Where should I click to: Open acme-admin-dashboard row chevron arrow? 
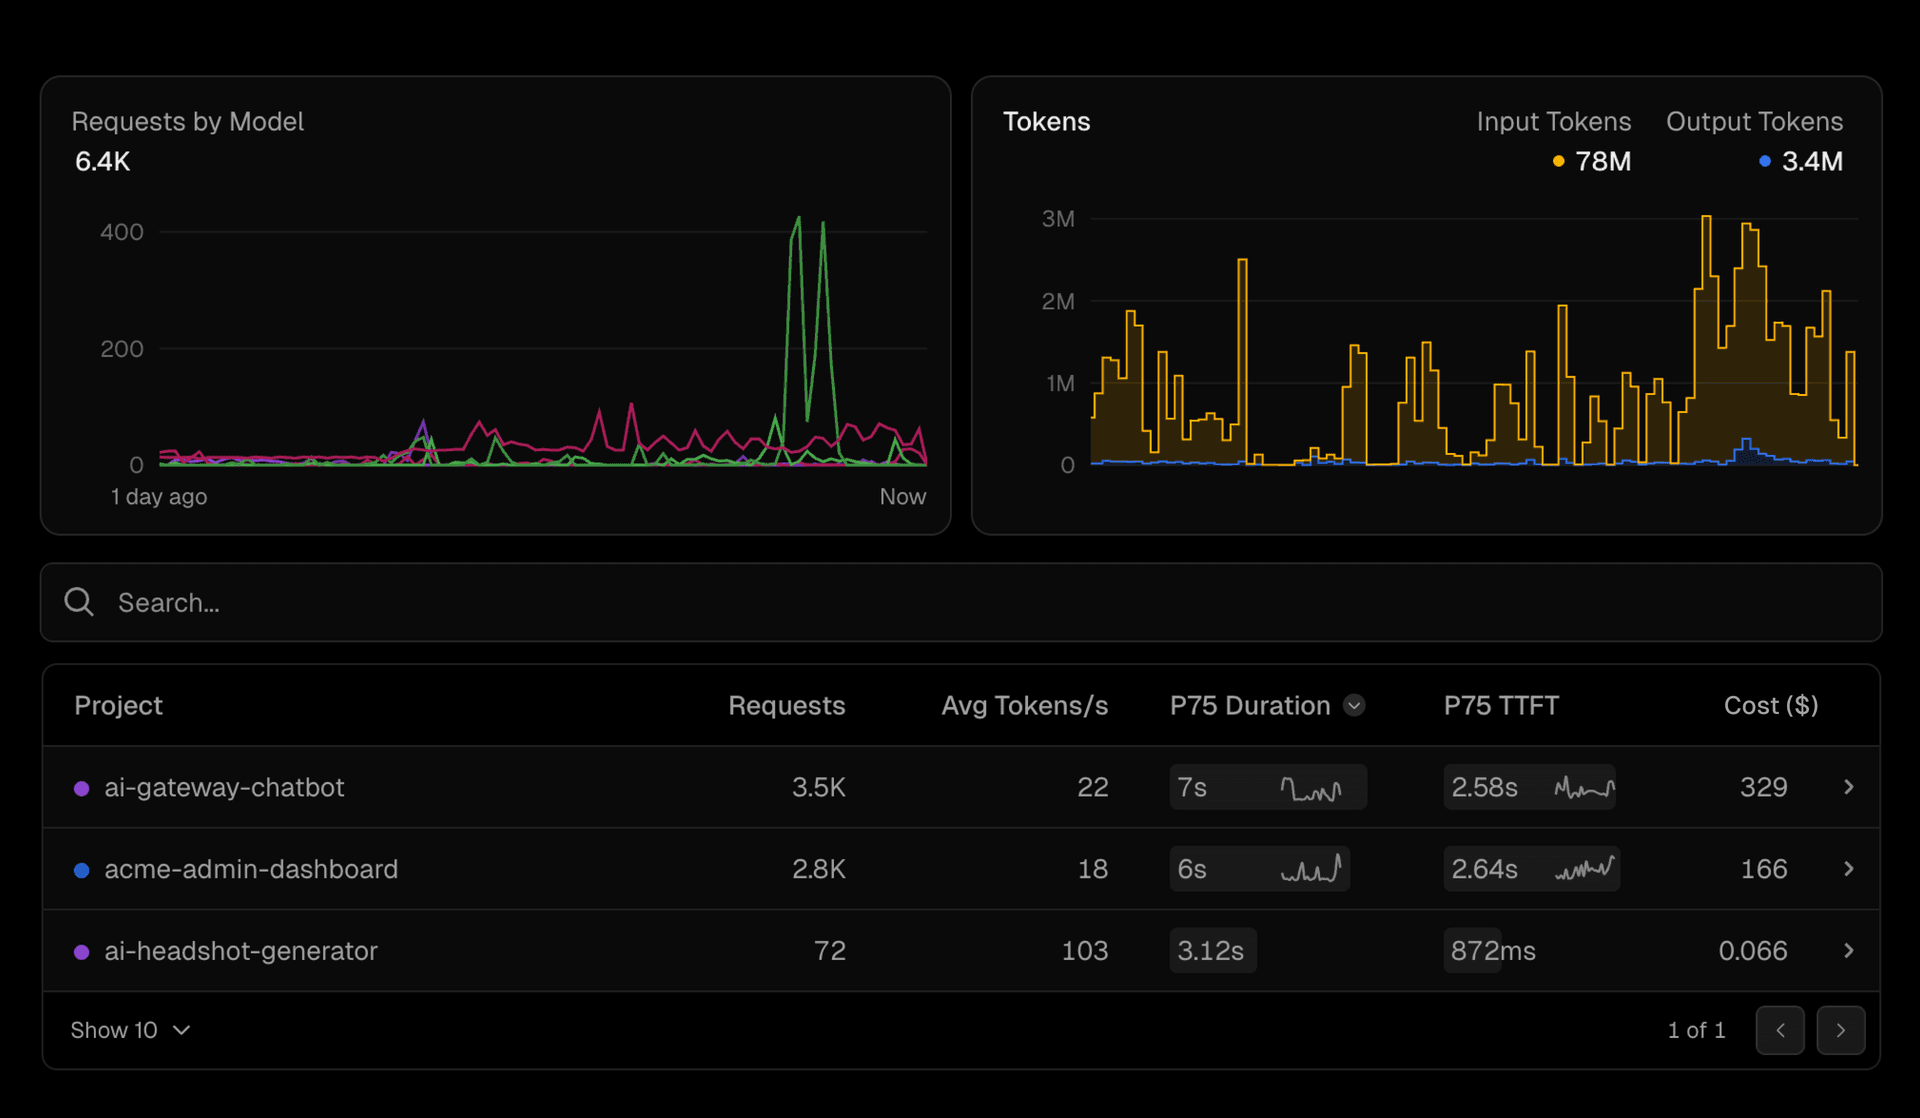1848,869
